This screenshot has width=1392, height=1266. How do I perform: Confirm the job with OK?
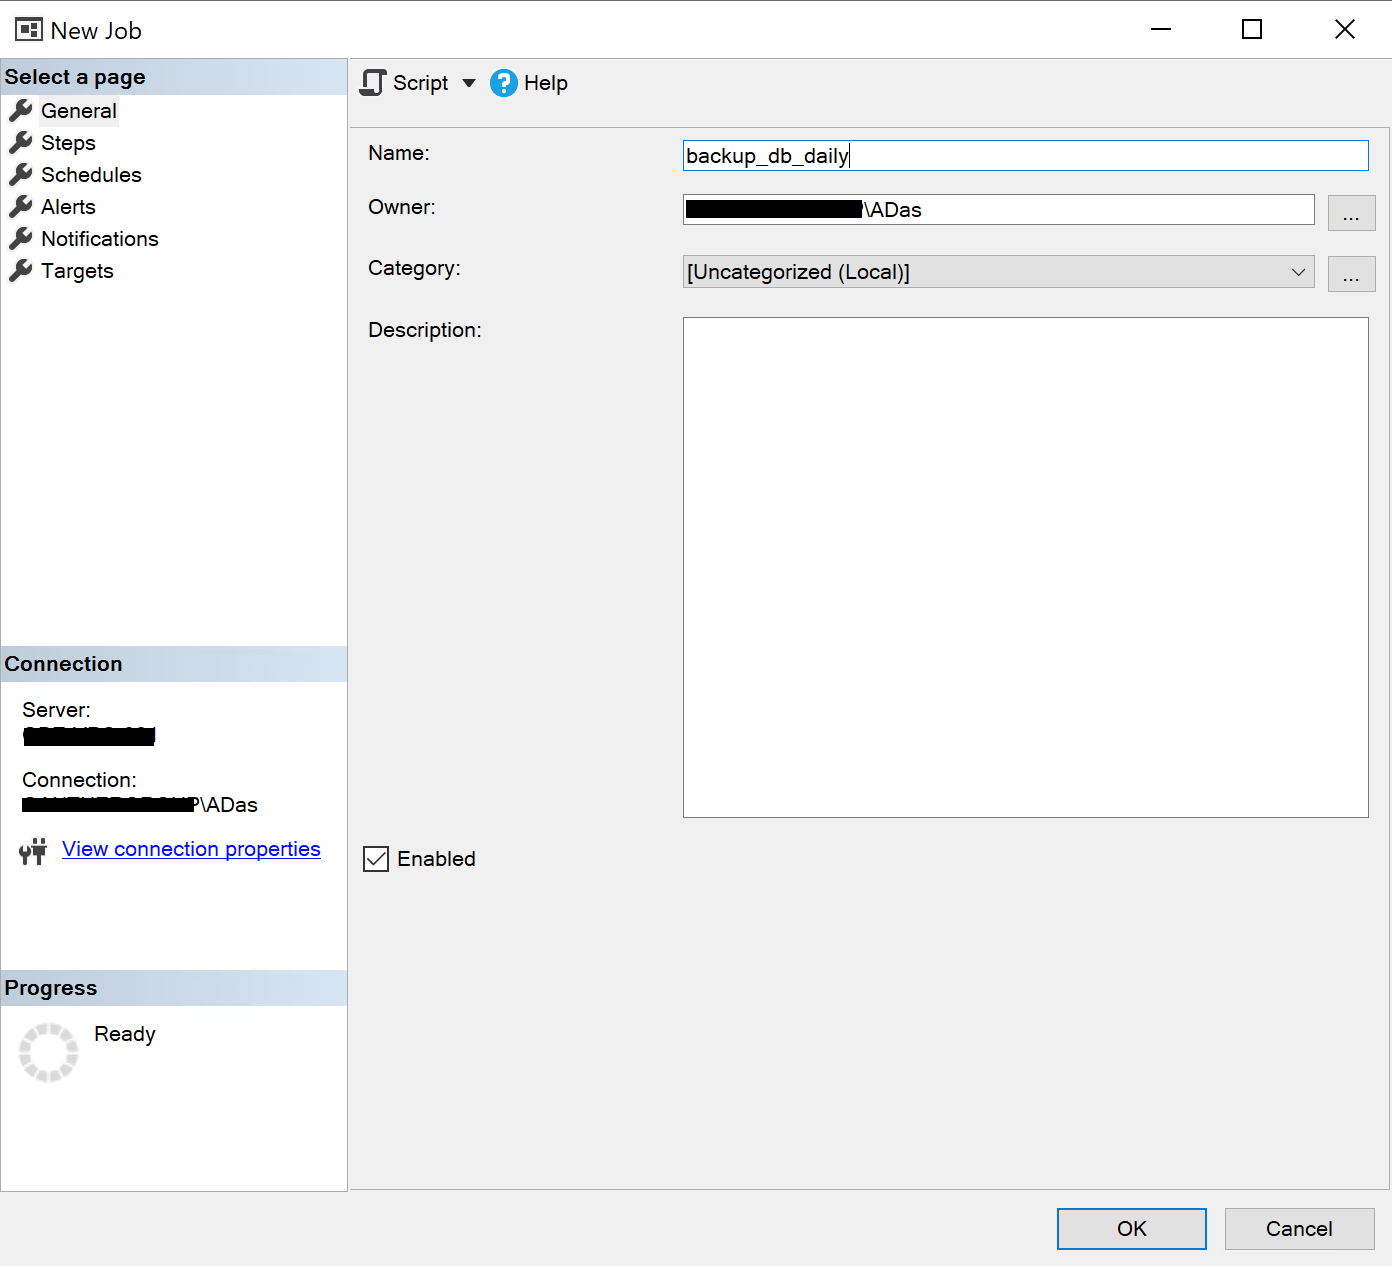point(1132,1229)
